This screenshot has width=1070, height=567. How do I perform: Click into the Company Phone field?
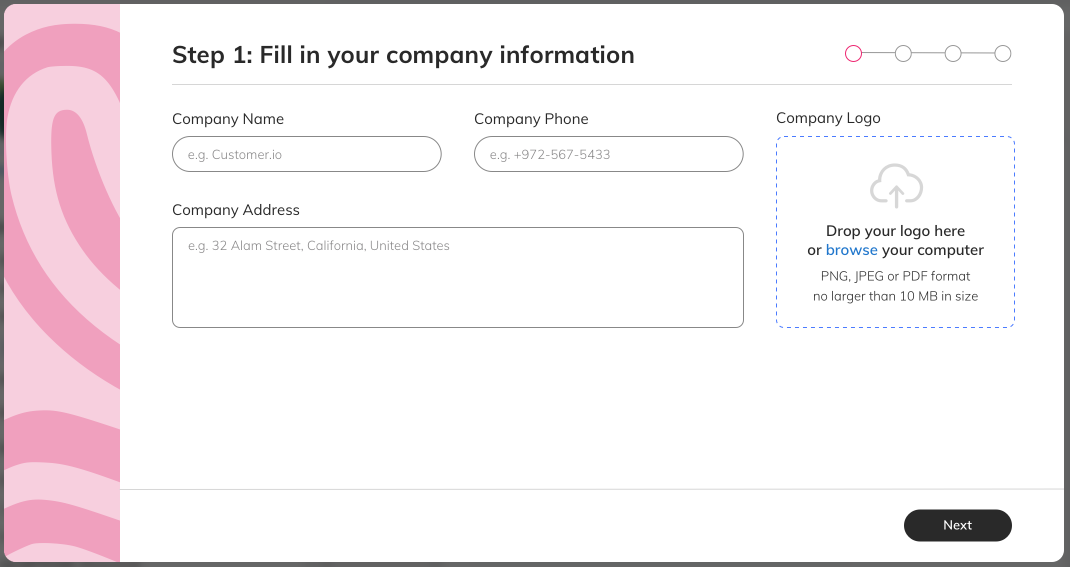[609, 154]
